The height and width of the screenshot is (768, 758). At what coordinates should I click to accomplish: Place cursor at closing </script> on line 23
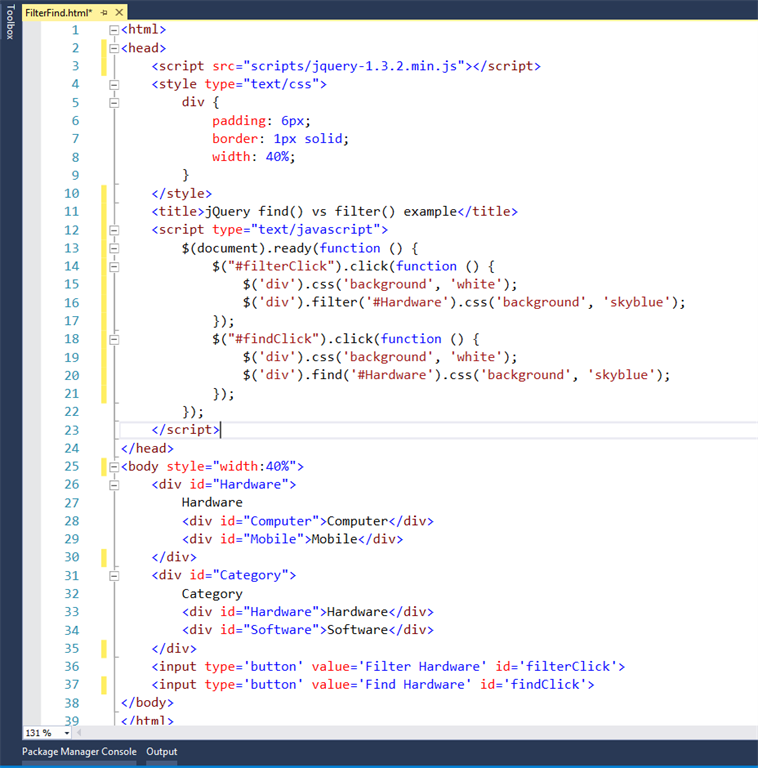coord(186,430)
